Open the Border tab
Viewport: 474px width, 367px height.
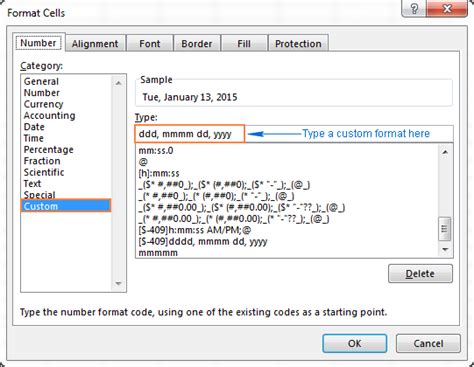point(197,44)
